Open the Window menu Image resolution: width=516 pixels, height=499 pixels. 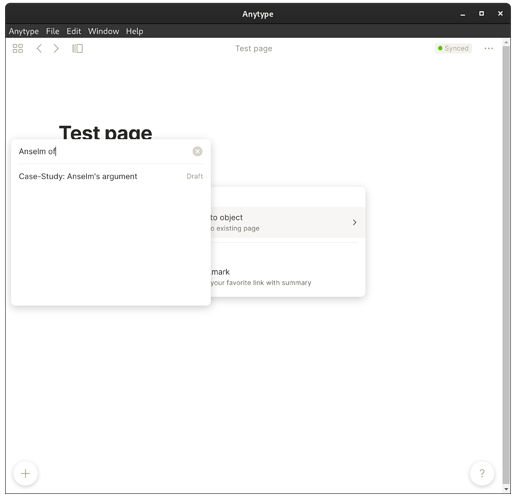point(104,31)
